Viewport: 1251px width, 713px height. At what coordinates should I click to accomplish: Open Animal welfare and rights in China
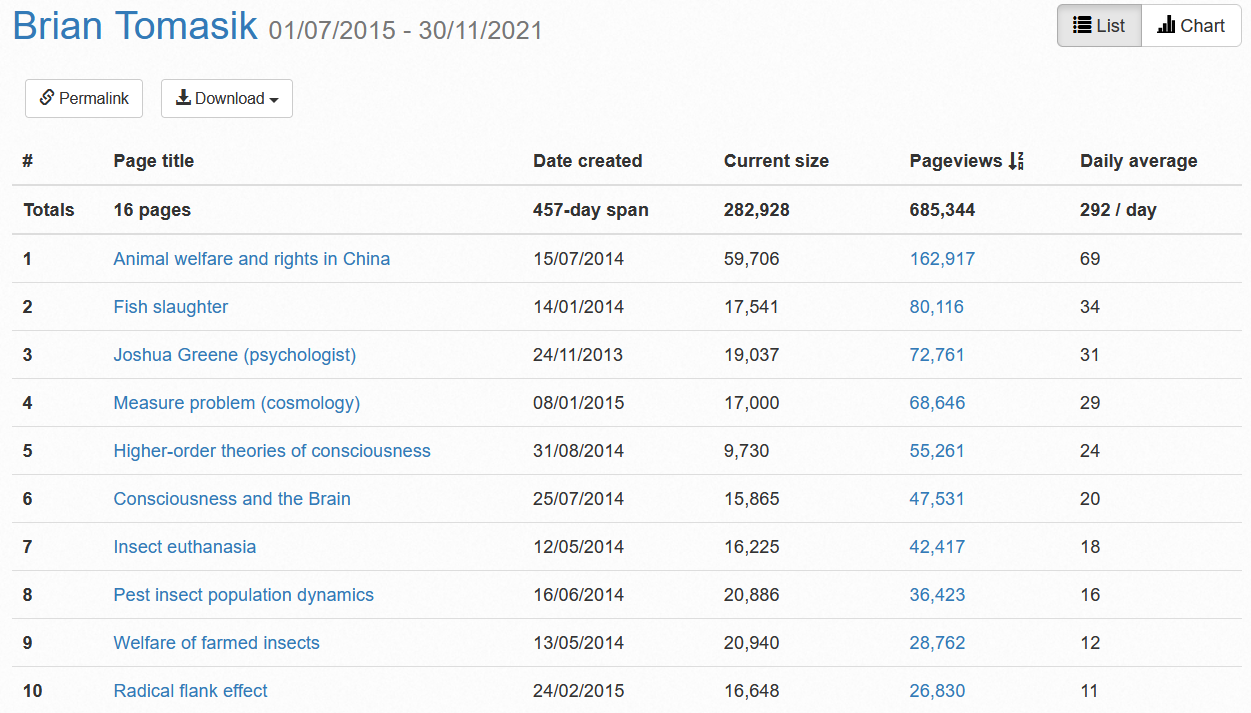251,259
